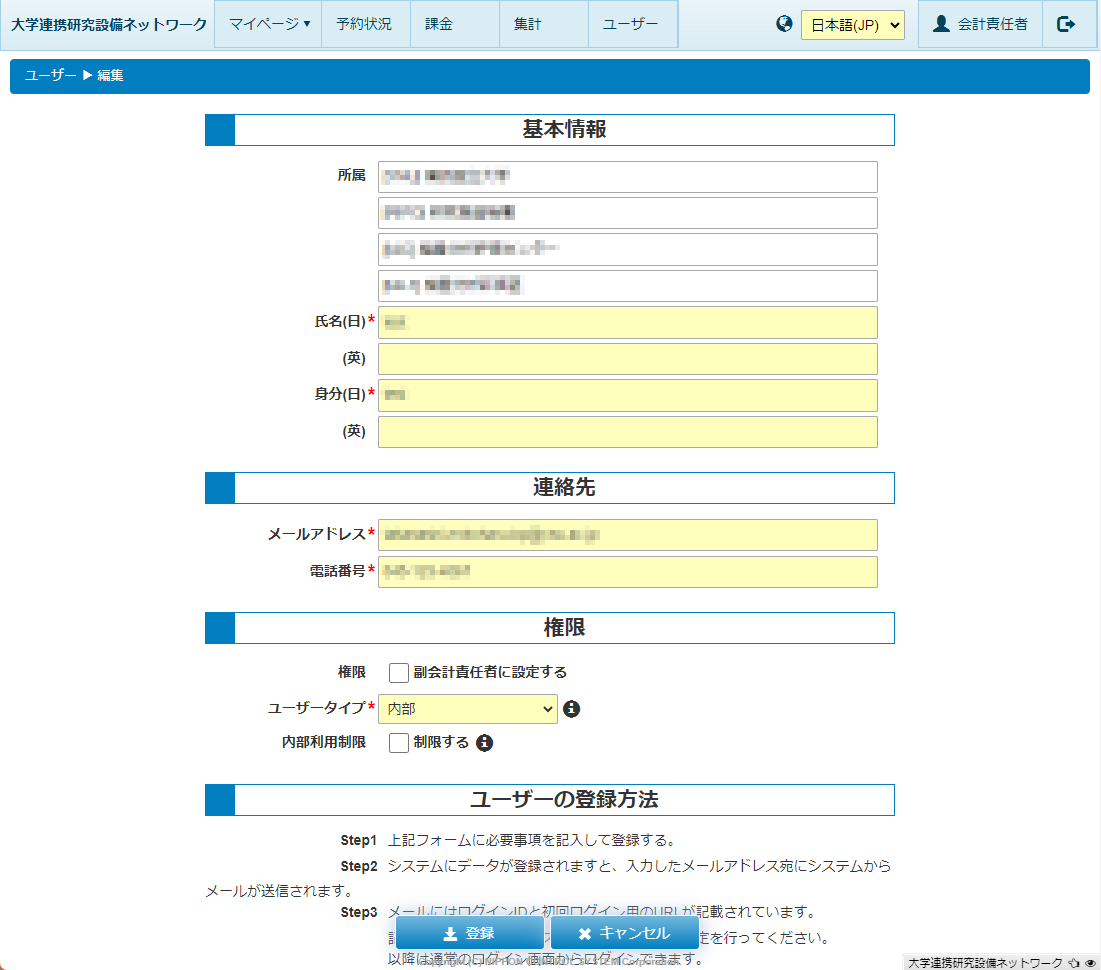Click the footer 大学連携研究設備ネットワーク label
1101x970 pixels.
[x=985, y=963]
